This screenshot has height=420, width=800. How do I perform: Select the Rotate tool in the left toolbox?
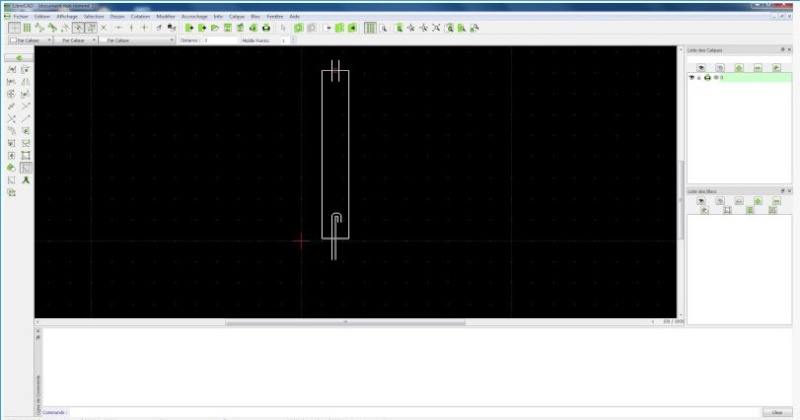click(x=25, y=69)
